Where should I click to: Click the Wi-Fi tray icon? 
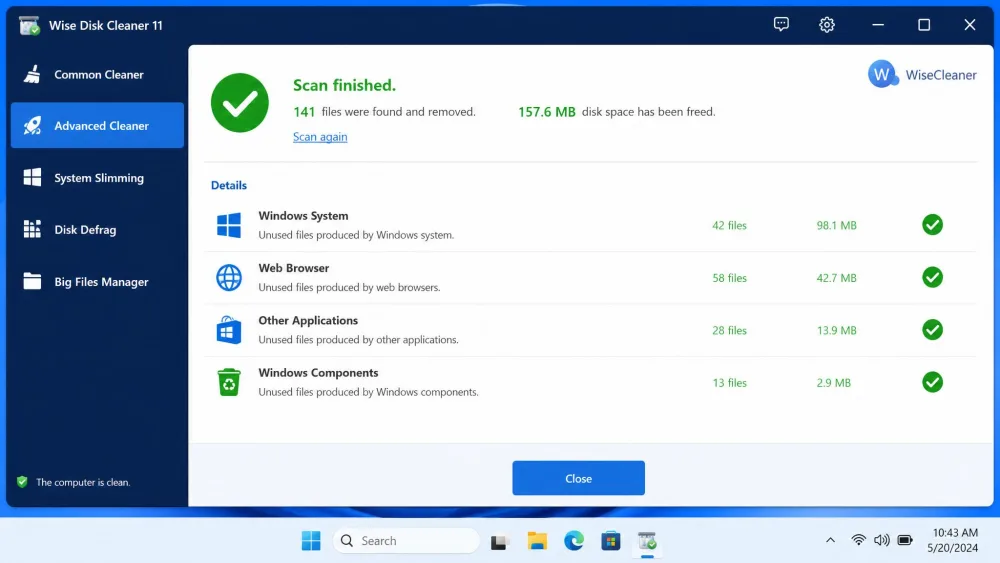[x=858, y=540]
